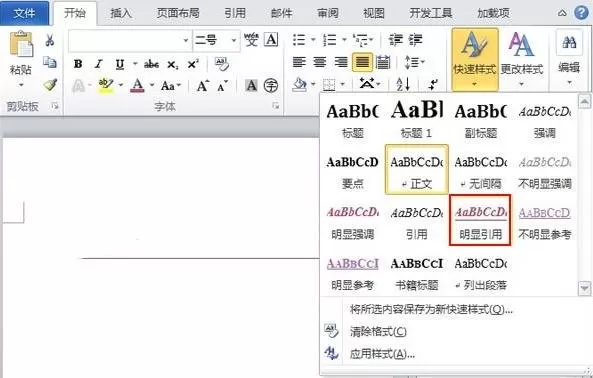Toggle Strikethrough formatting
Image resolution: width=593 pixels, height=378 pixels.
point(151,64)
